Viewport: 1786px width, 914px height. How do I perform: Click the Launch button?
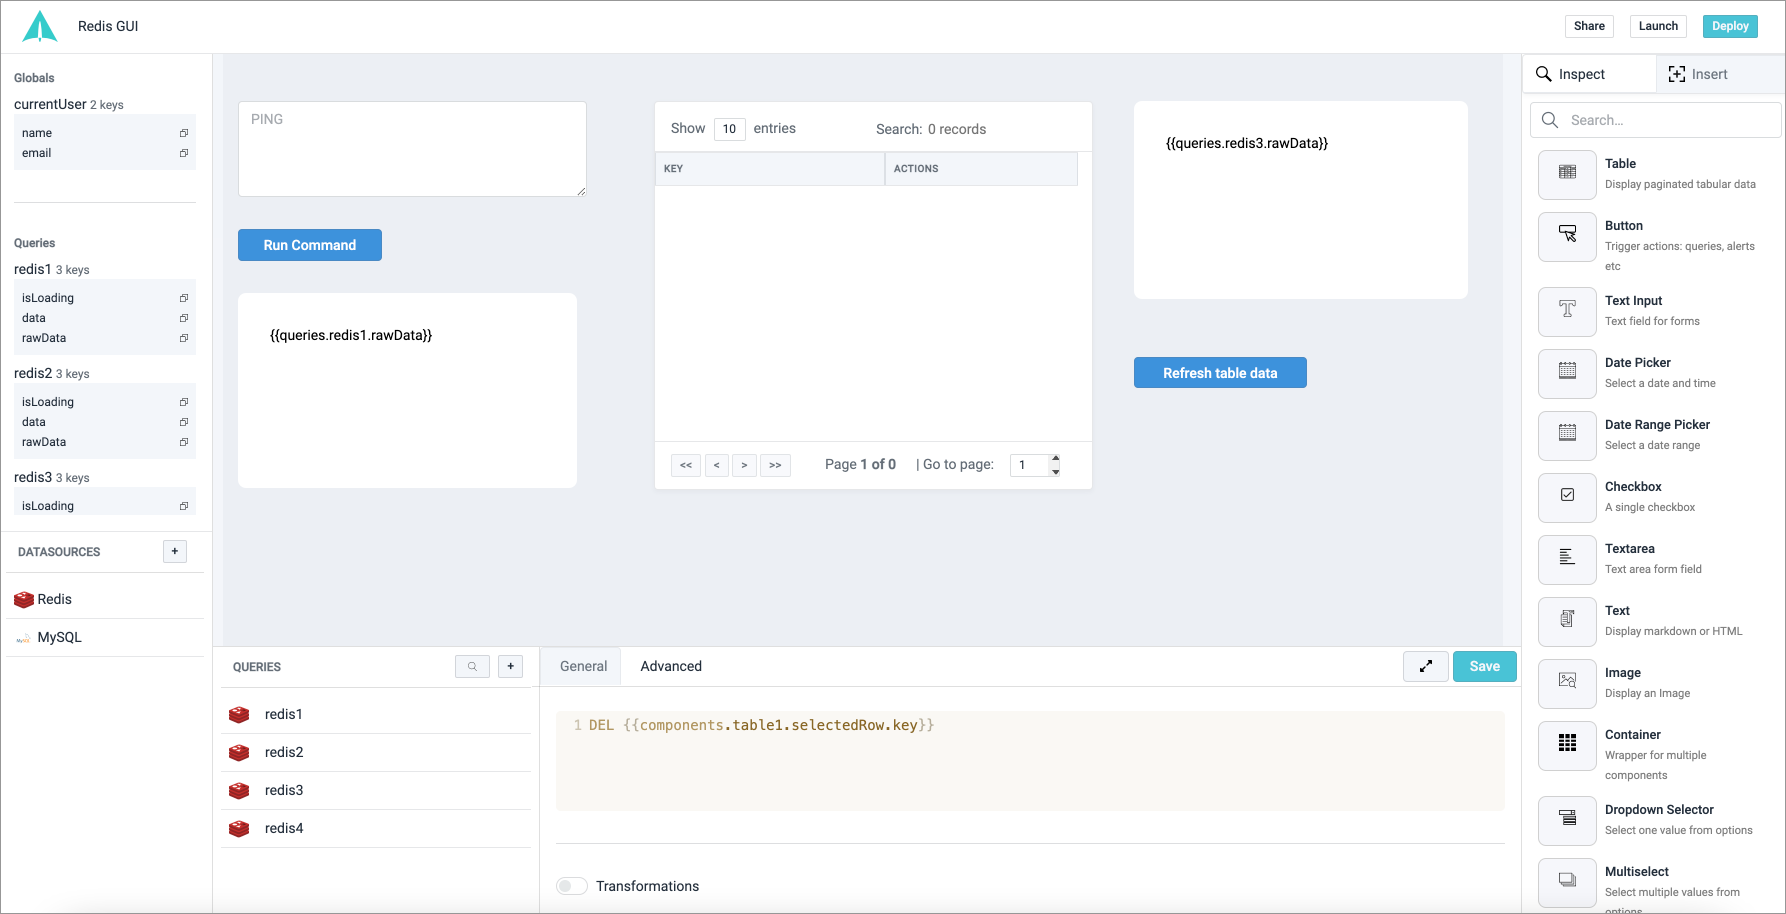pos(1658,26)
